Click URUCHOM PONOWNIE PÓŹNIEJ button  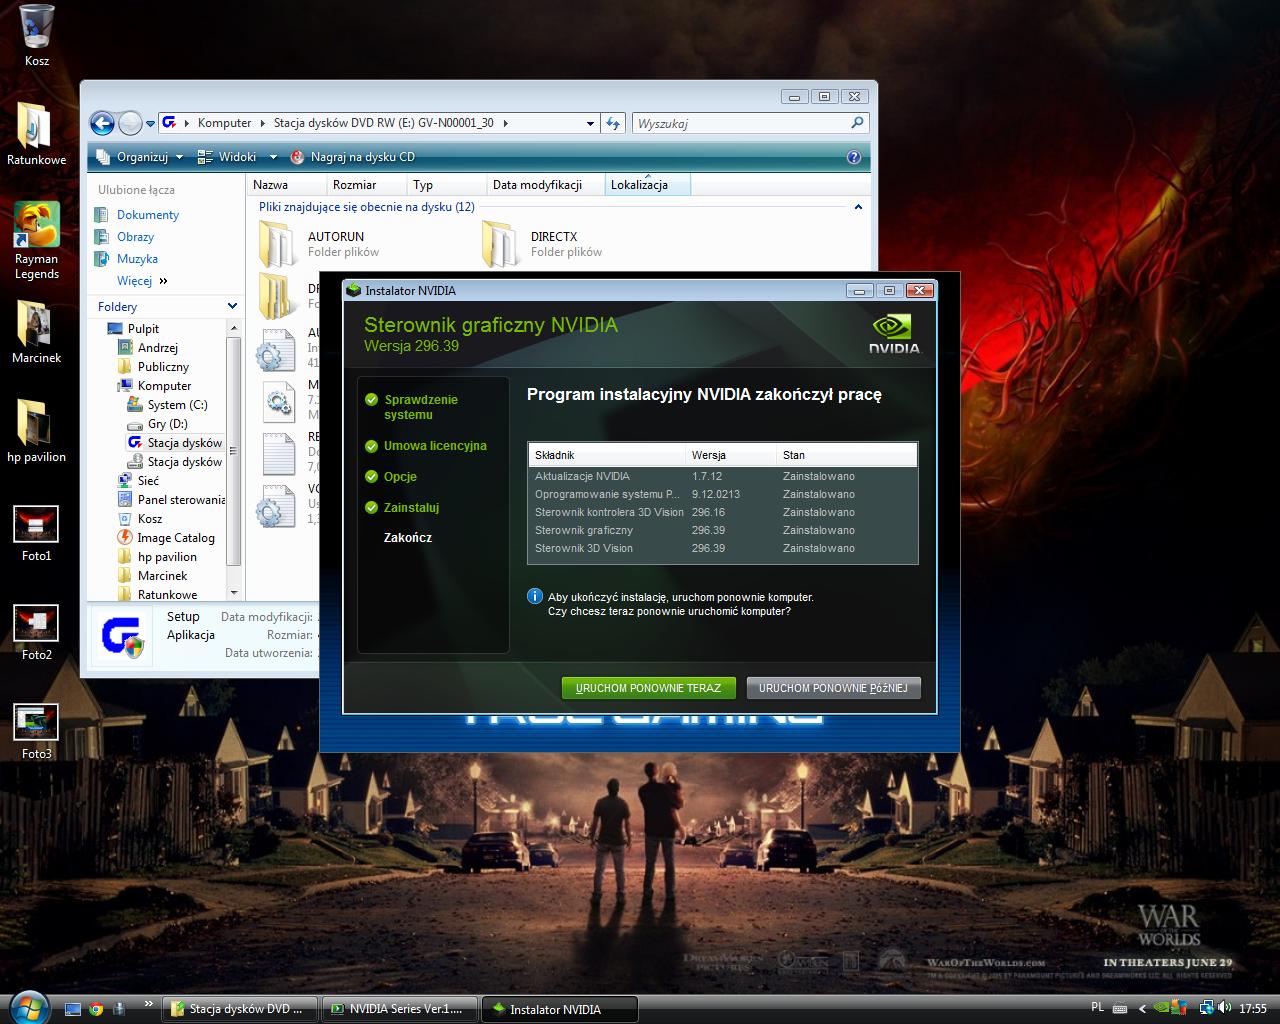(833, 688)
